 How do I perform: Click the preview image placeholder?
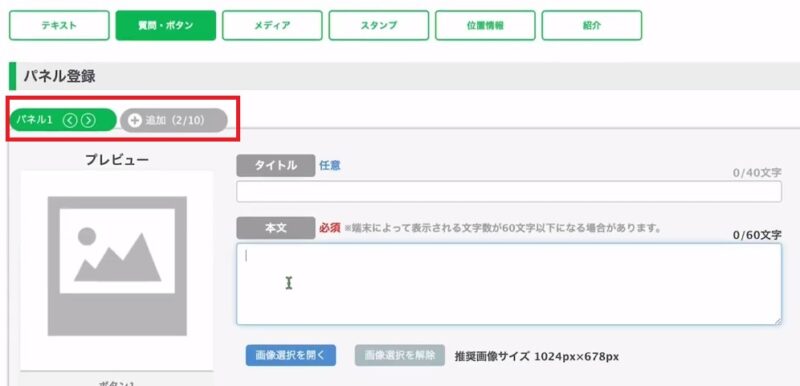(x=117, y=266)
